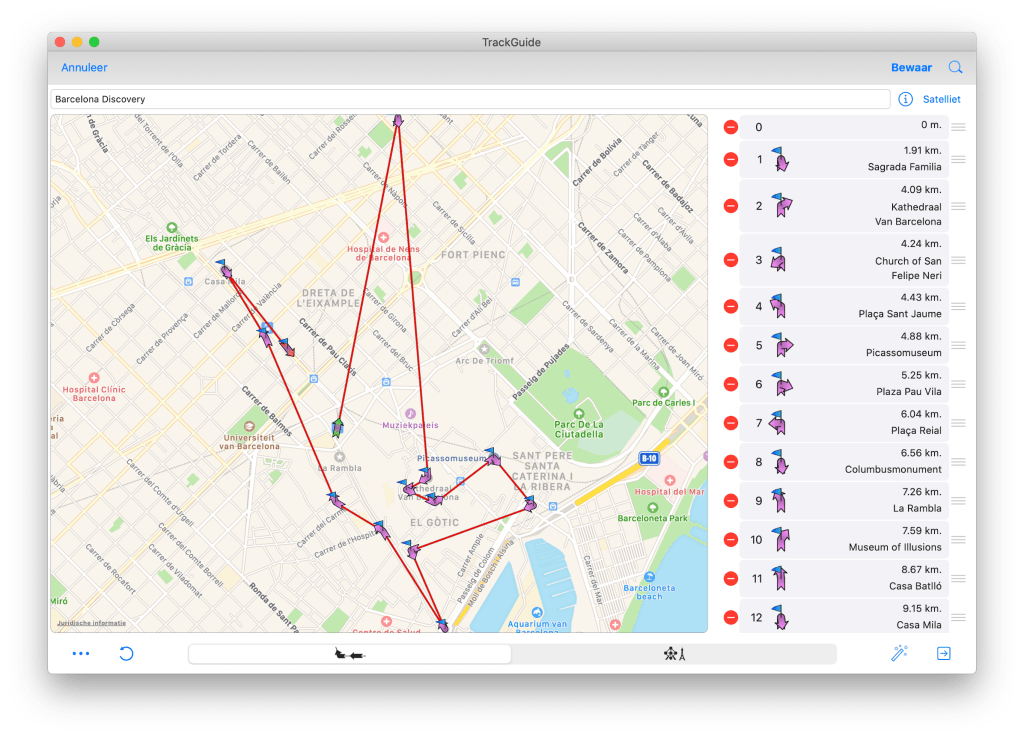
Task: Click the magic wand icon
Action: point(899,654)
